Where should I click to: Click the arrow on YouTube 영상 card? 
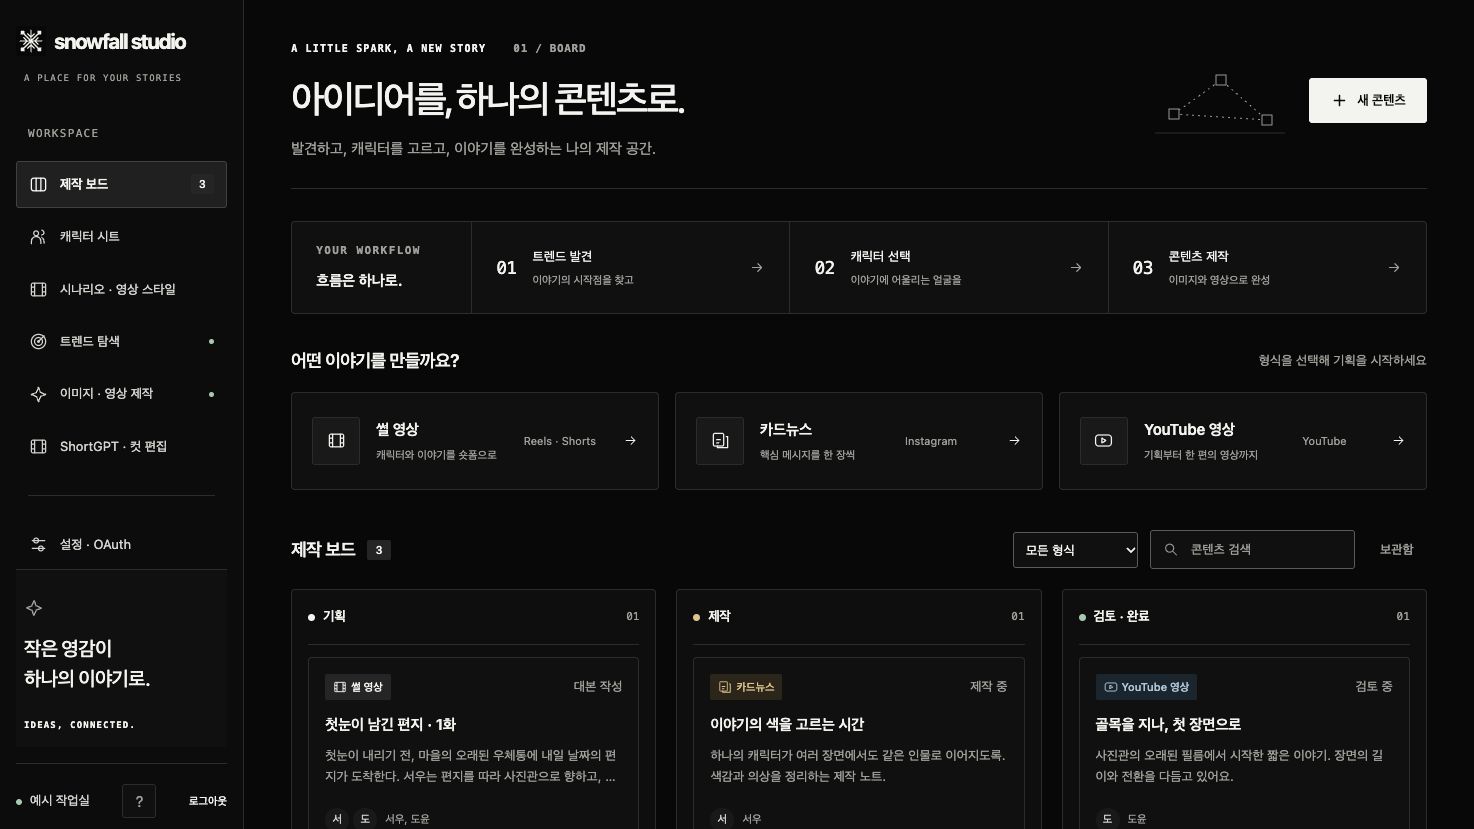pos(1398,441)
